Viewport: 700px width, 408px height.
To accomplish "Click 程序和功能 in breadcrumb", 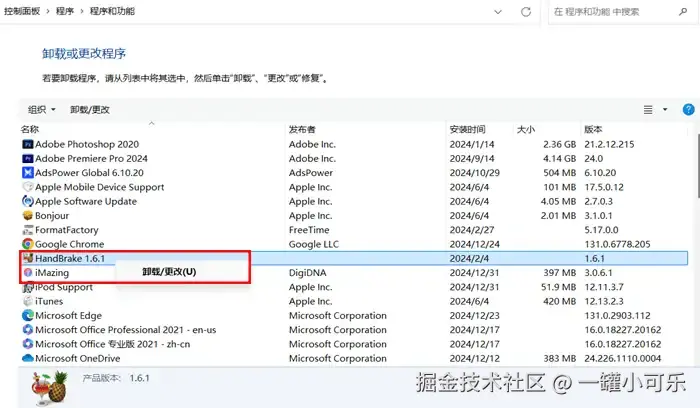I will coord(112,11).
